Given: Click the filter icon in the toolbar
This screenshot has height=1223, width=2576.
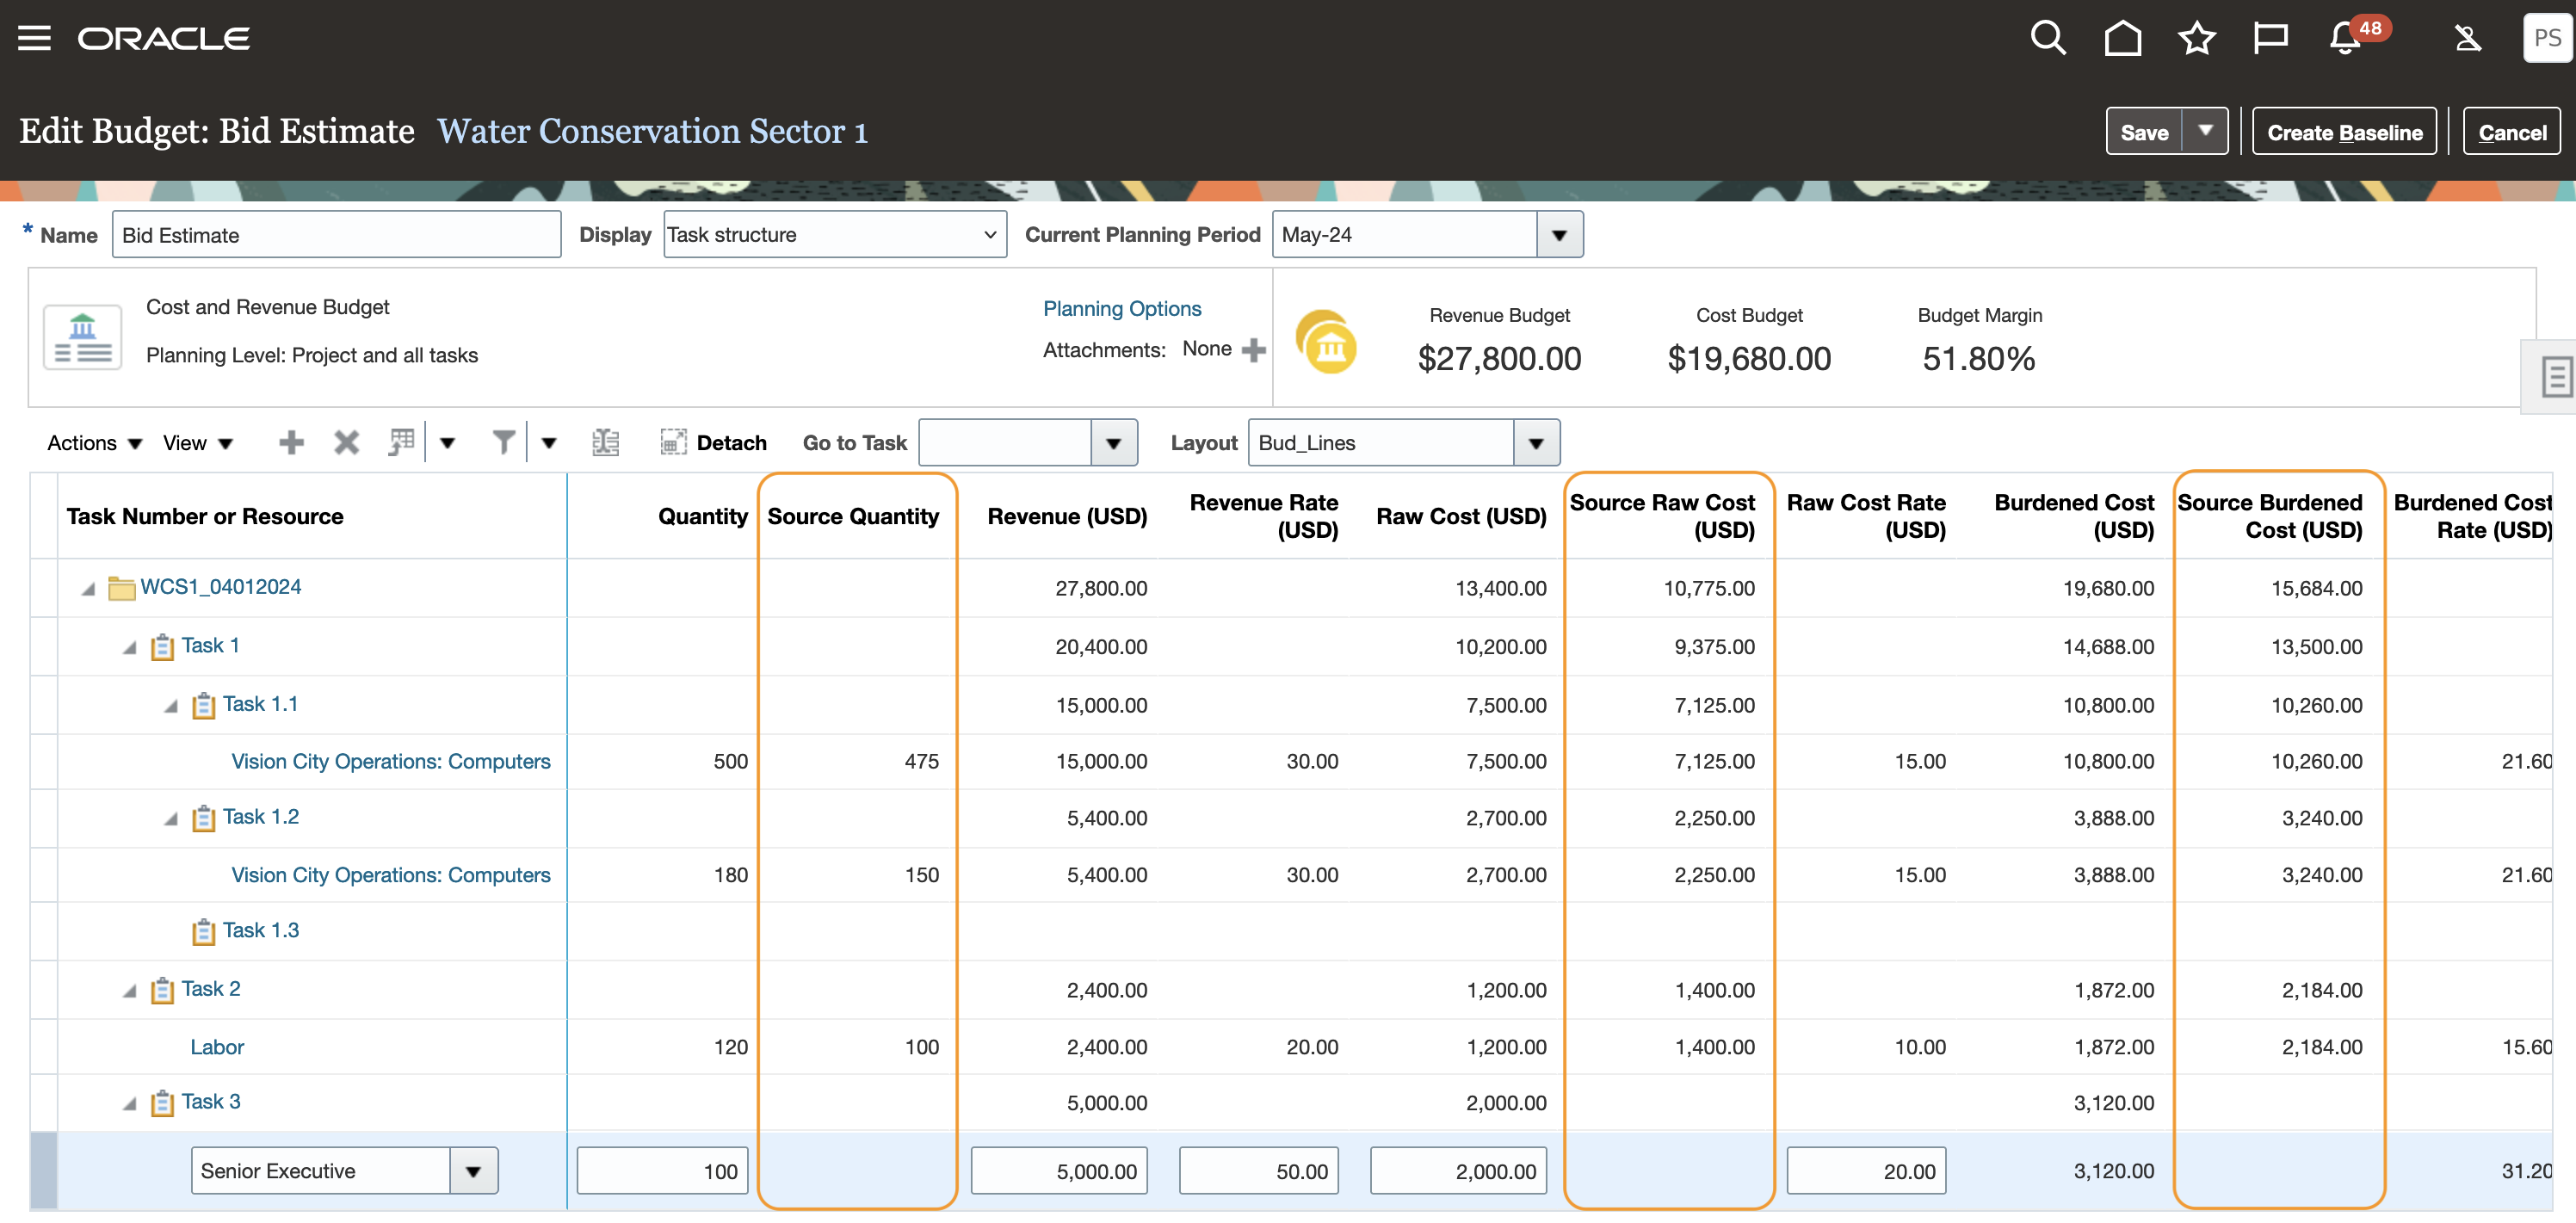Looking at the screenshot, I should click(x=501, y=442).
